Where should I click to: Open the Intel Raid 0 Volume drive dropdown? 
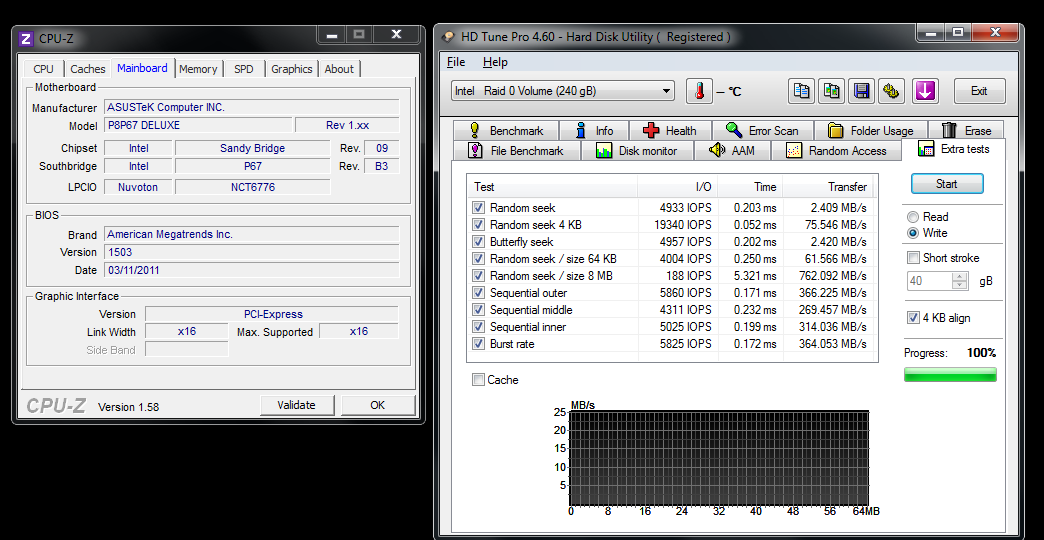563,91
